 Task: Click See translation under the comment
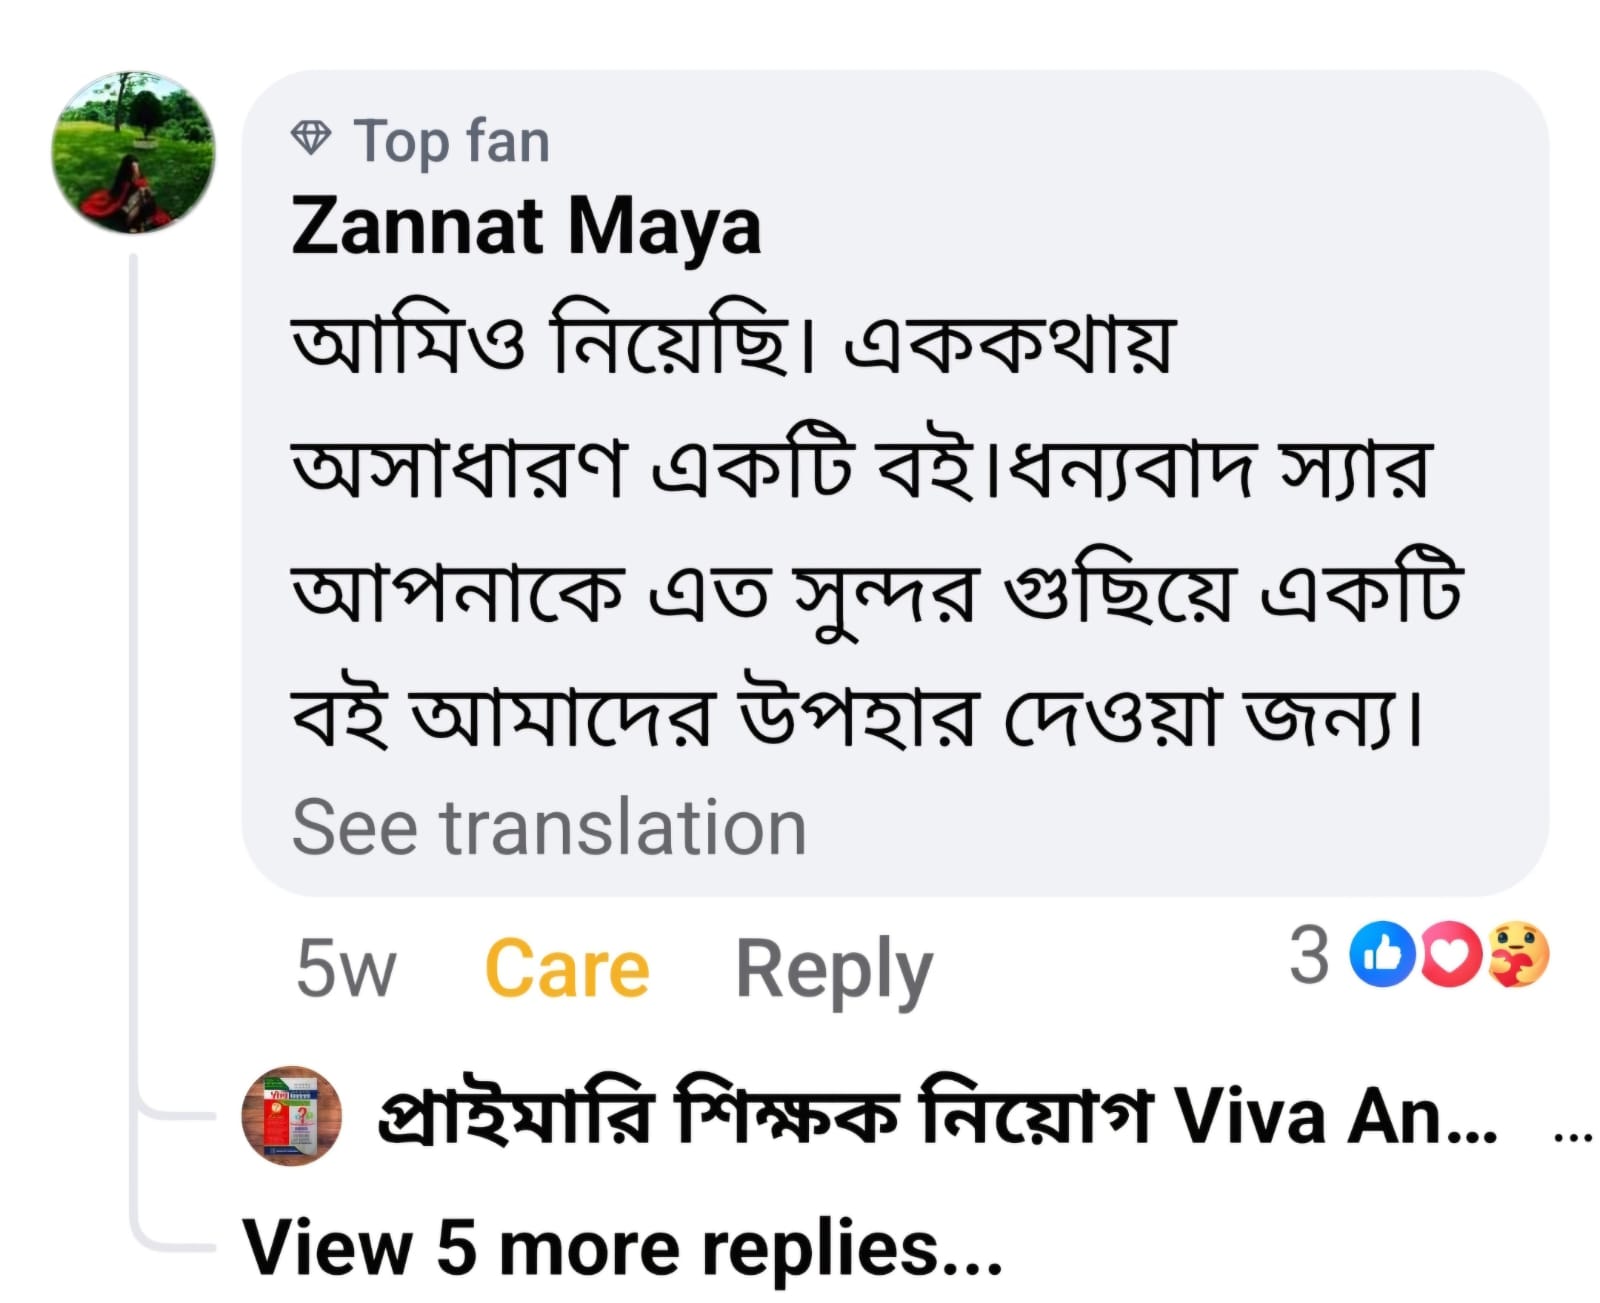click(549, 828)
